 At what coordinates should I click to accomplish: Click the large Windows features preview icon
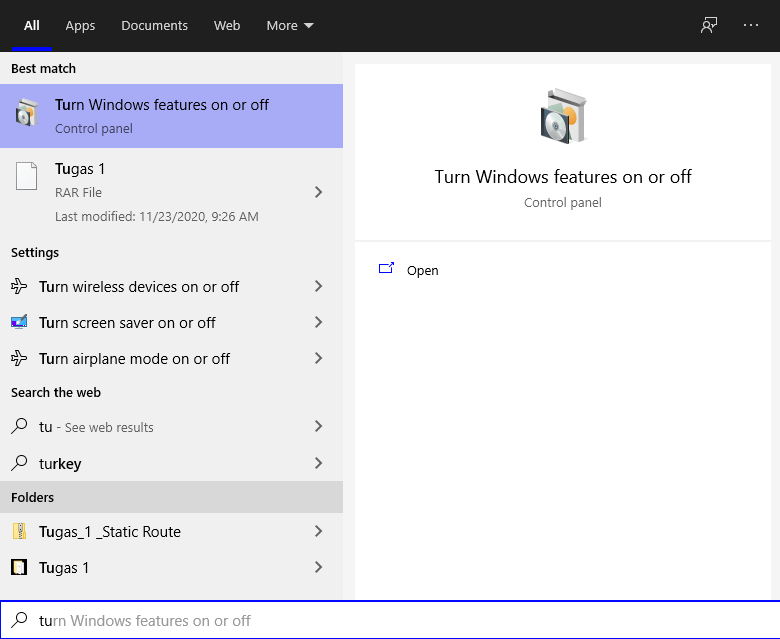tap(563, 116)
